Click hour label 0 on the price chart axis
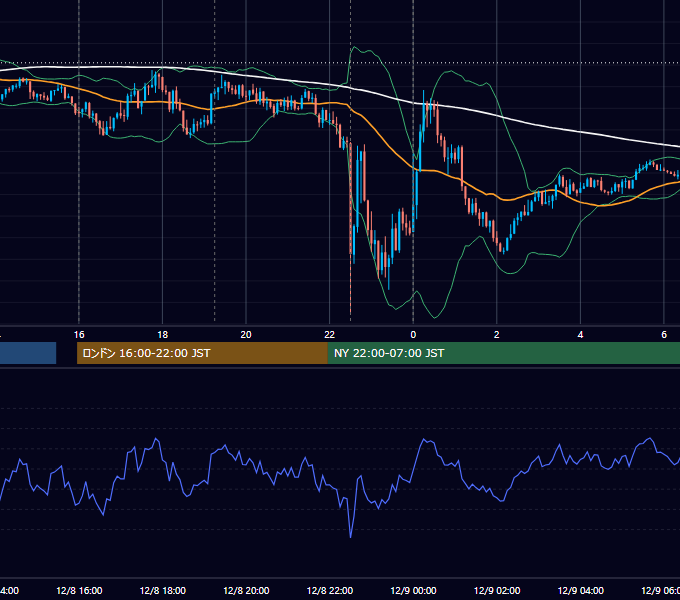The image size is (680, 600). [413, 335]
